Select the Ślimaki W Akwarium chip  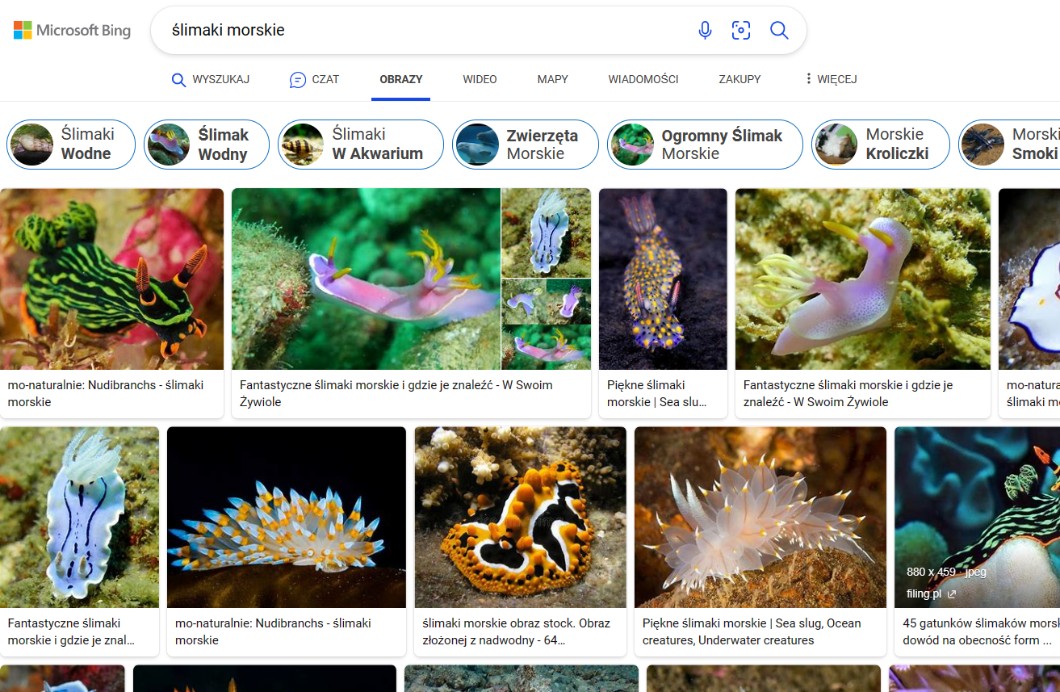coord(360,144)
